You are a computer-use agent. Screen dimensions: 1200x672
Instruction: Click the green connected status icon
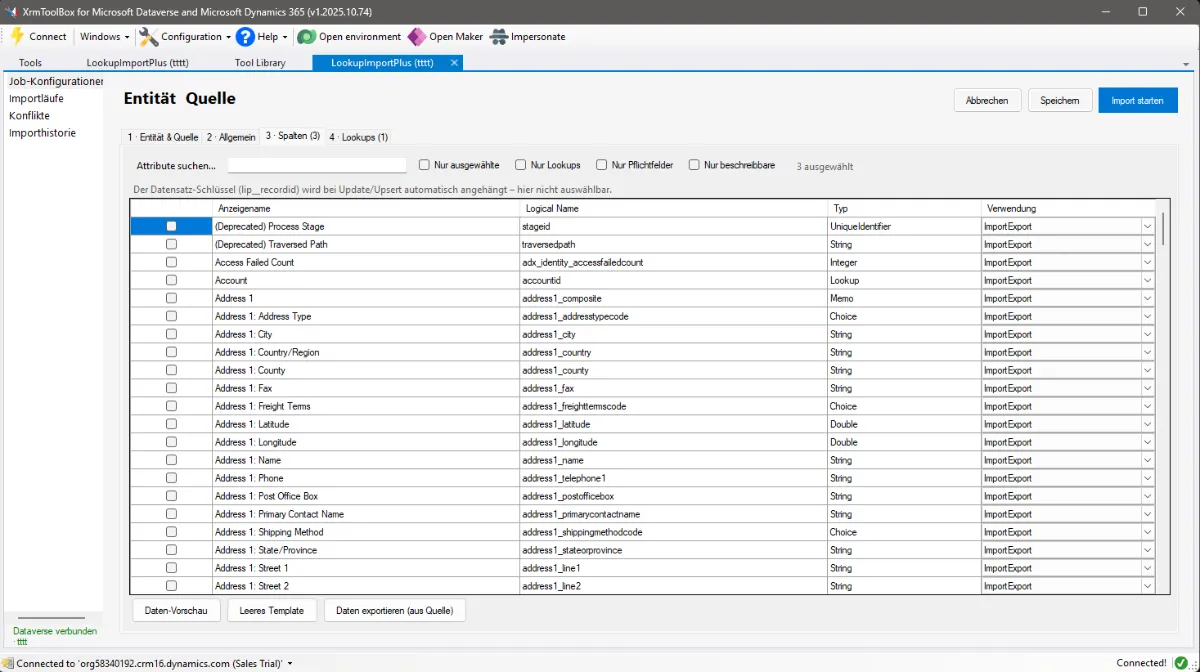point(1181,662)
